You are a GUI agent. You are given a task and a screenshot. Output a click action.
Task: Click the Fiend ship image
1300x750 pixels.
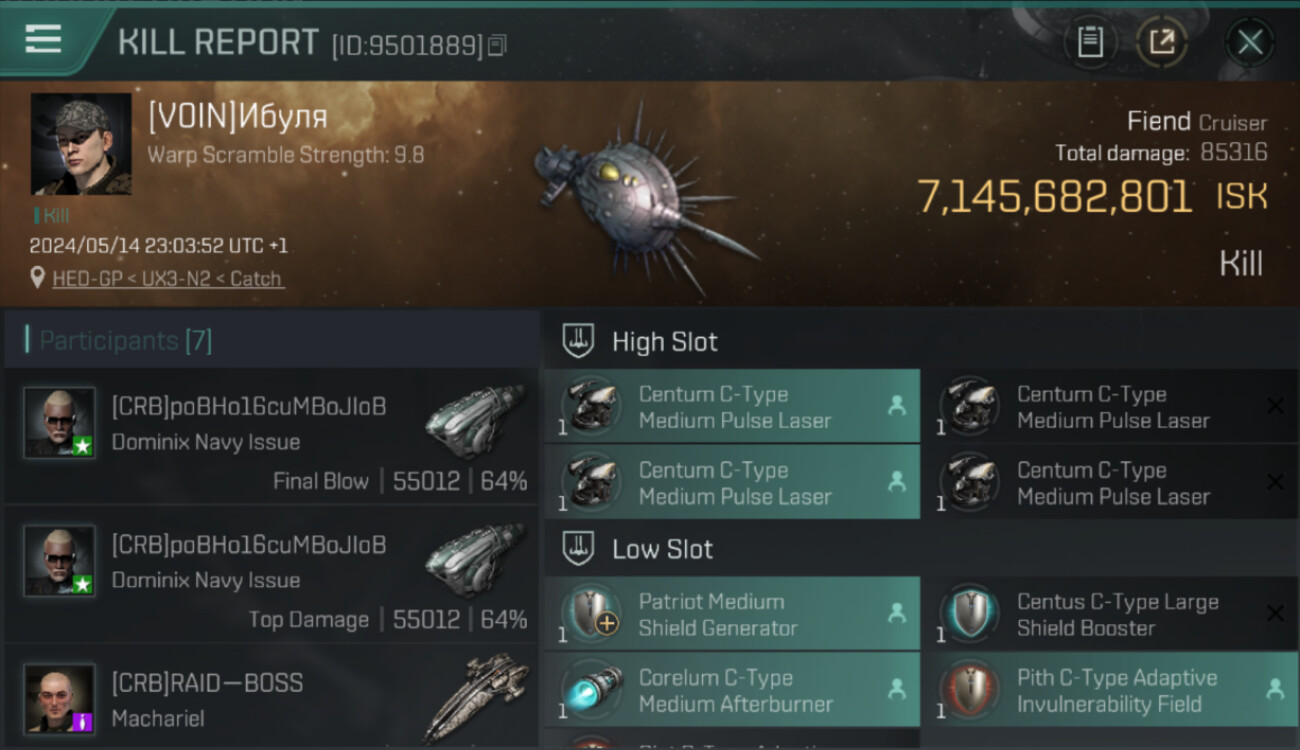click(640, 197)
